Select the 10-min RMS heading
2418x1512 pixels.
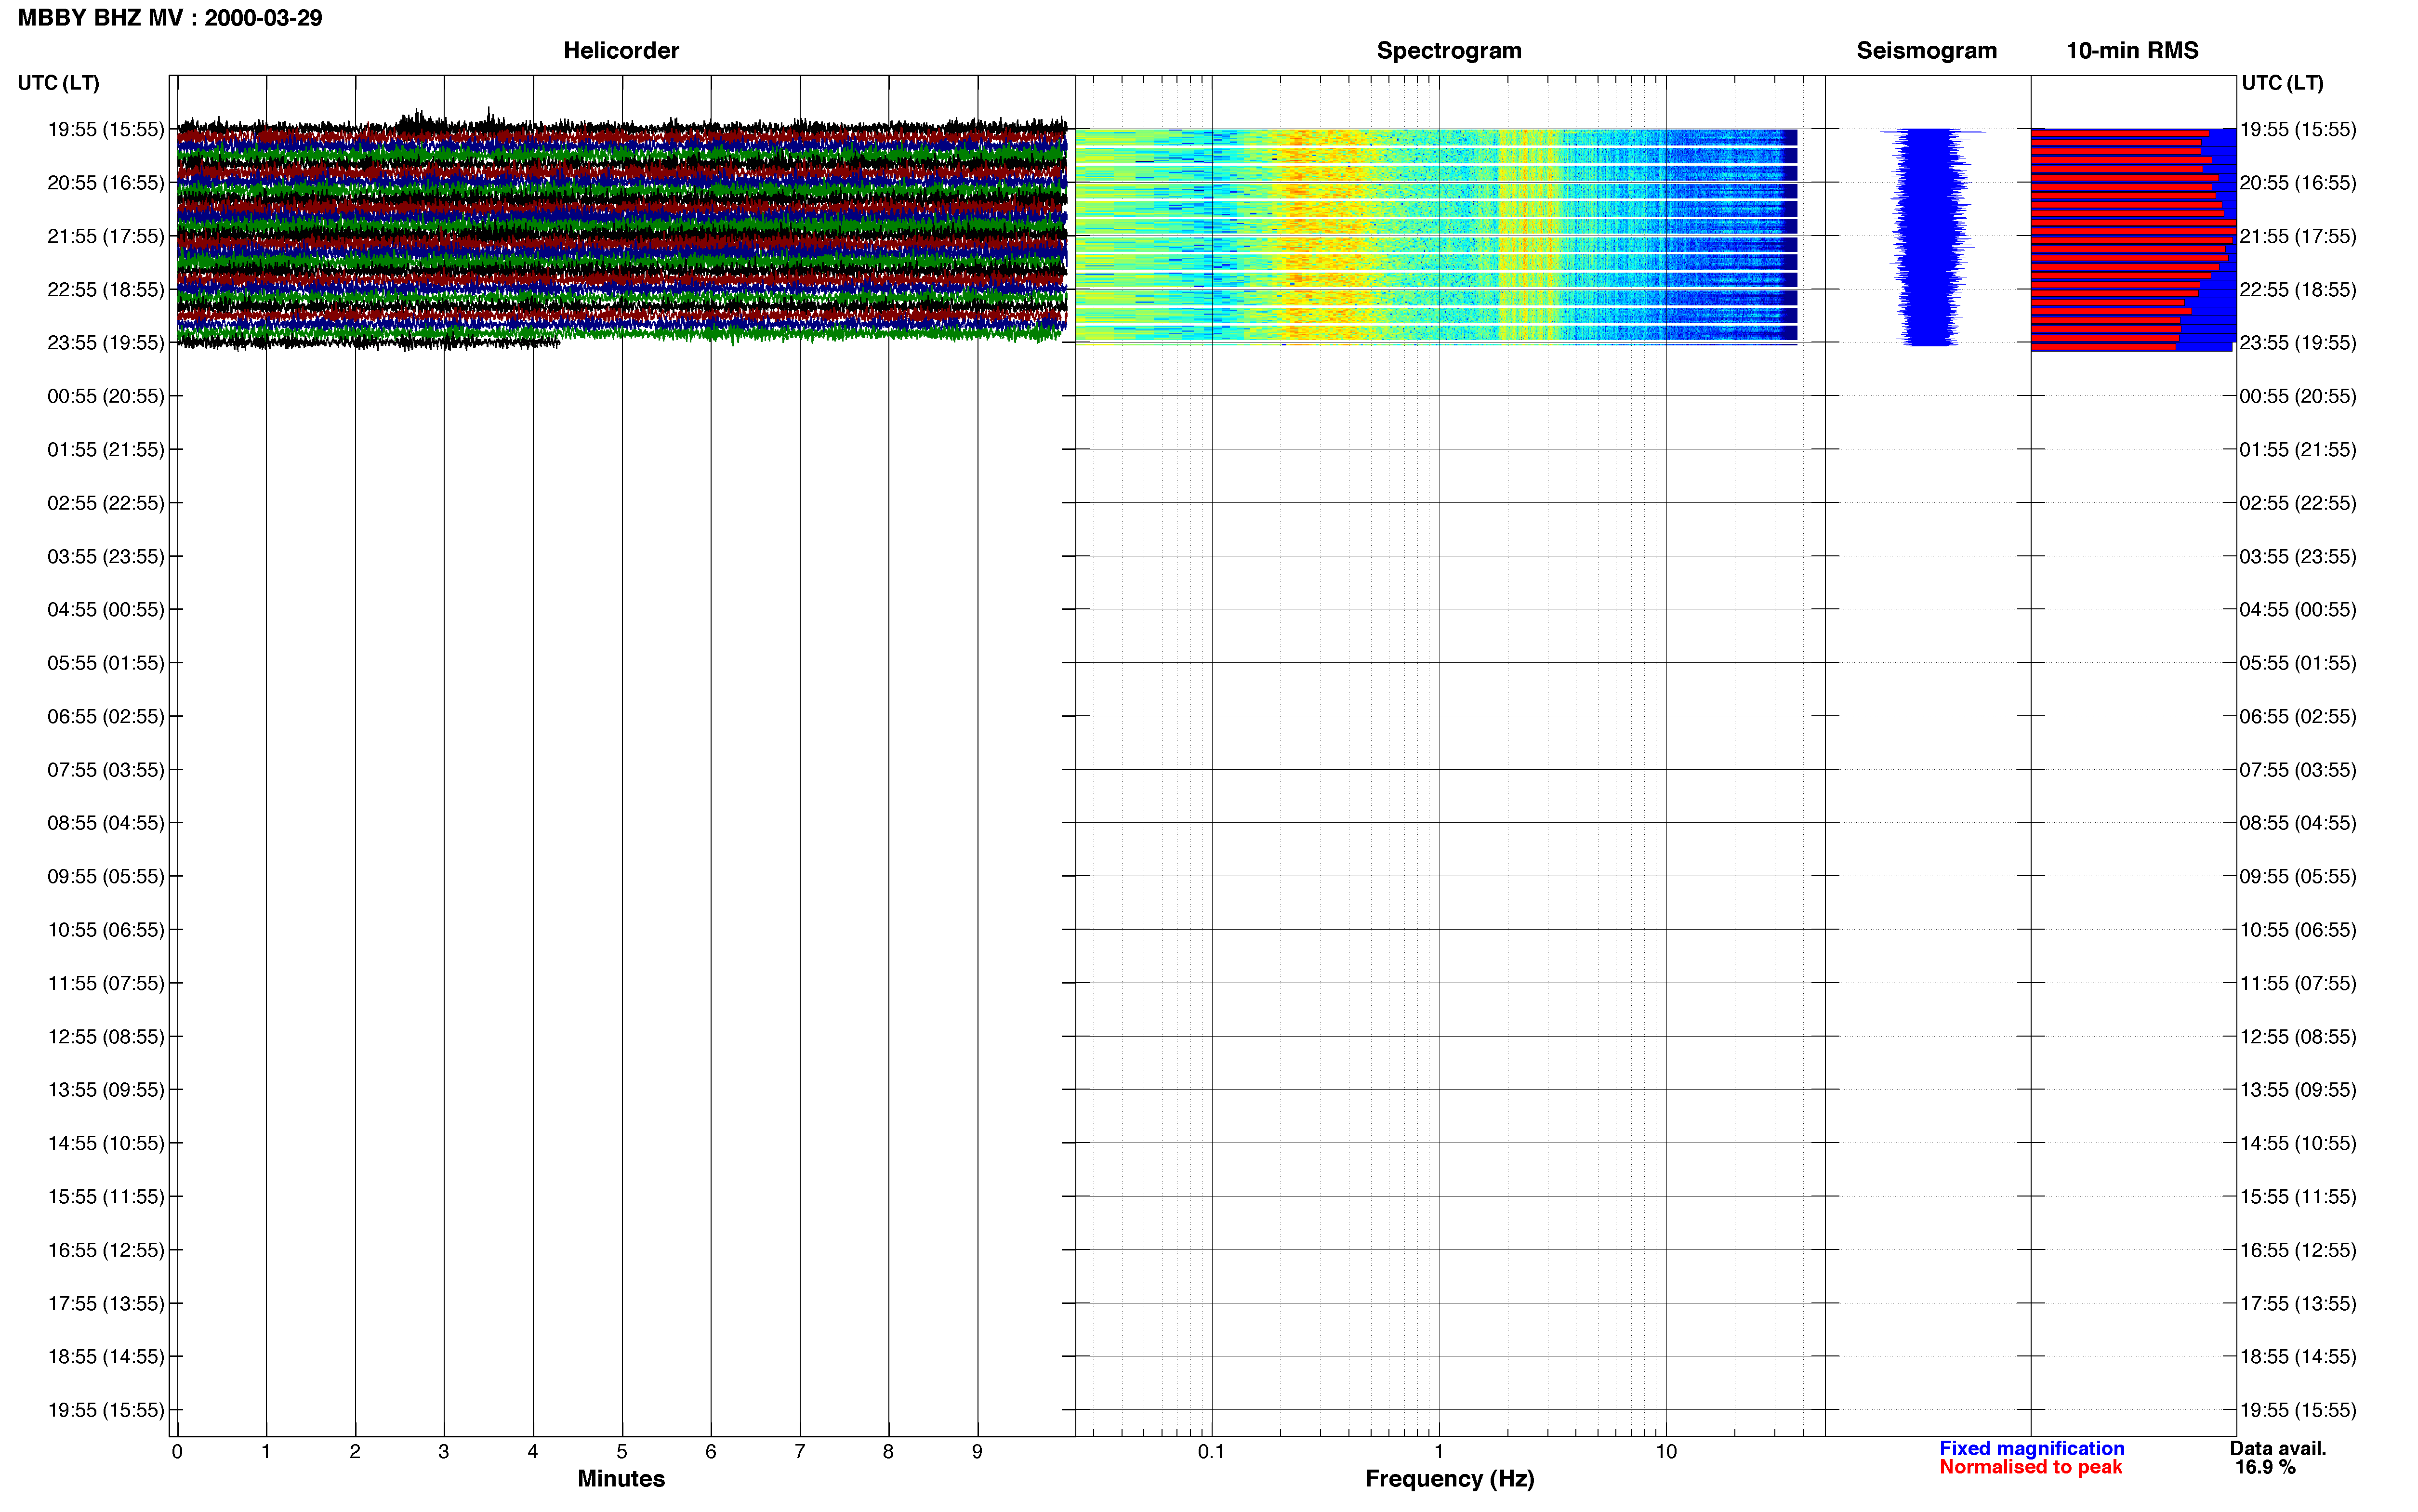2132,50
